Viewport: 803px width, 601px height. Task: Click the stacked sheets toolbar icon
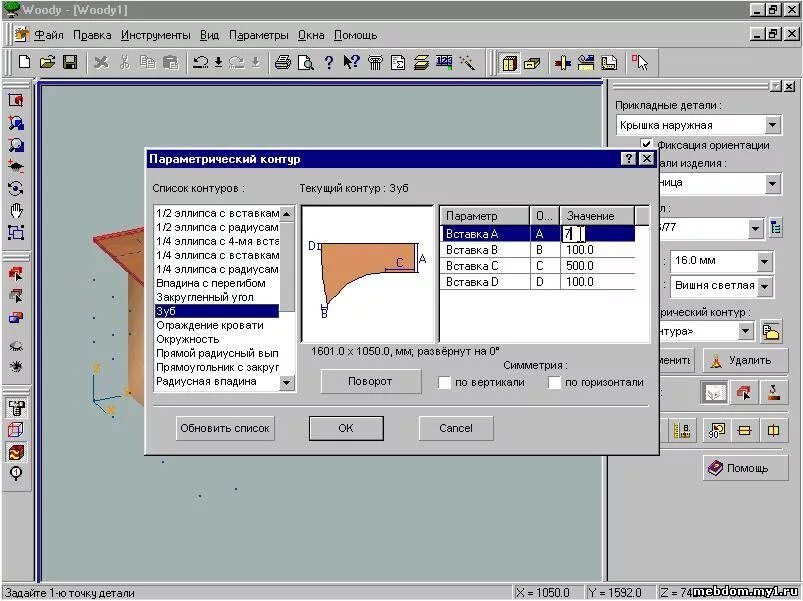421,63
